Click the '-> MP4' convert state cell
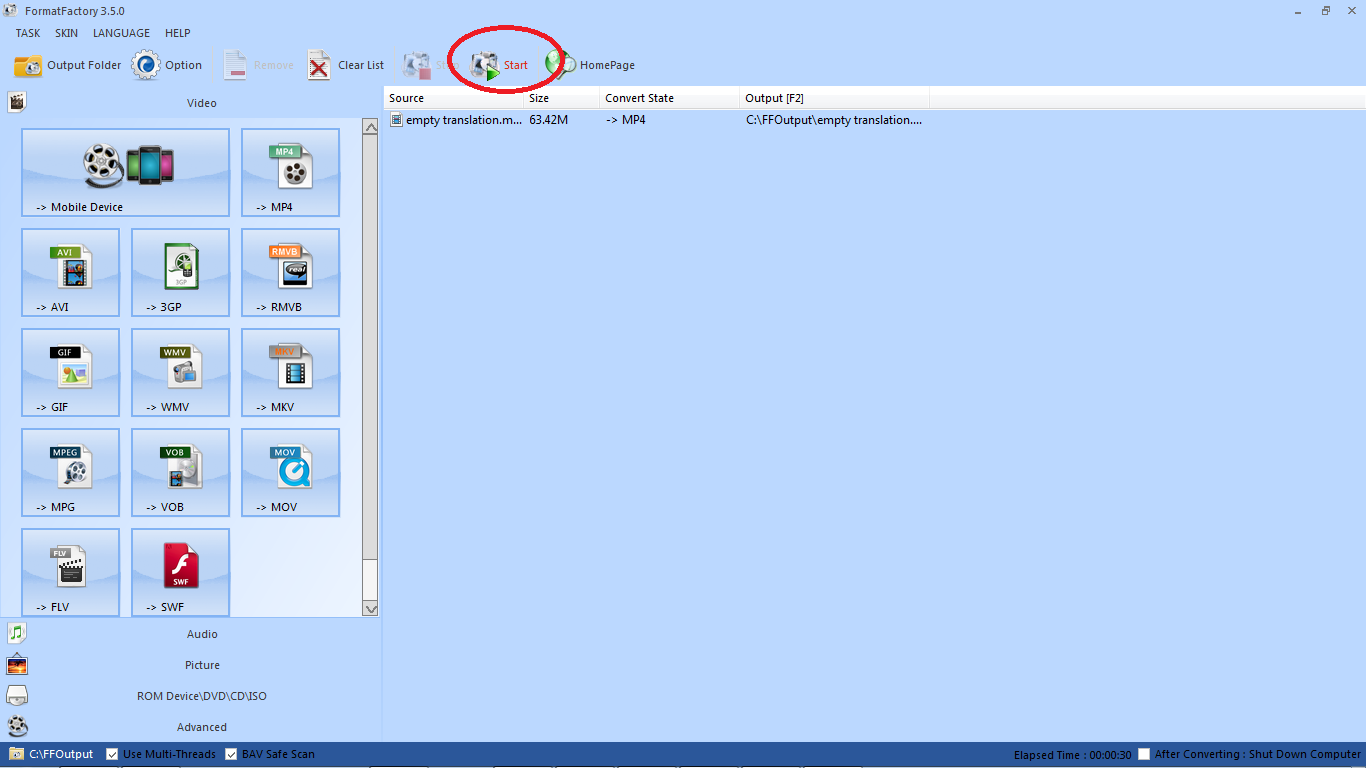The image size is (1366, 768). [x=626, y=120]
